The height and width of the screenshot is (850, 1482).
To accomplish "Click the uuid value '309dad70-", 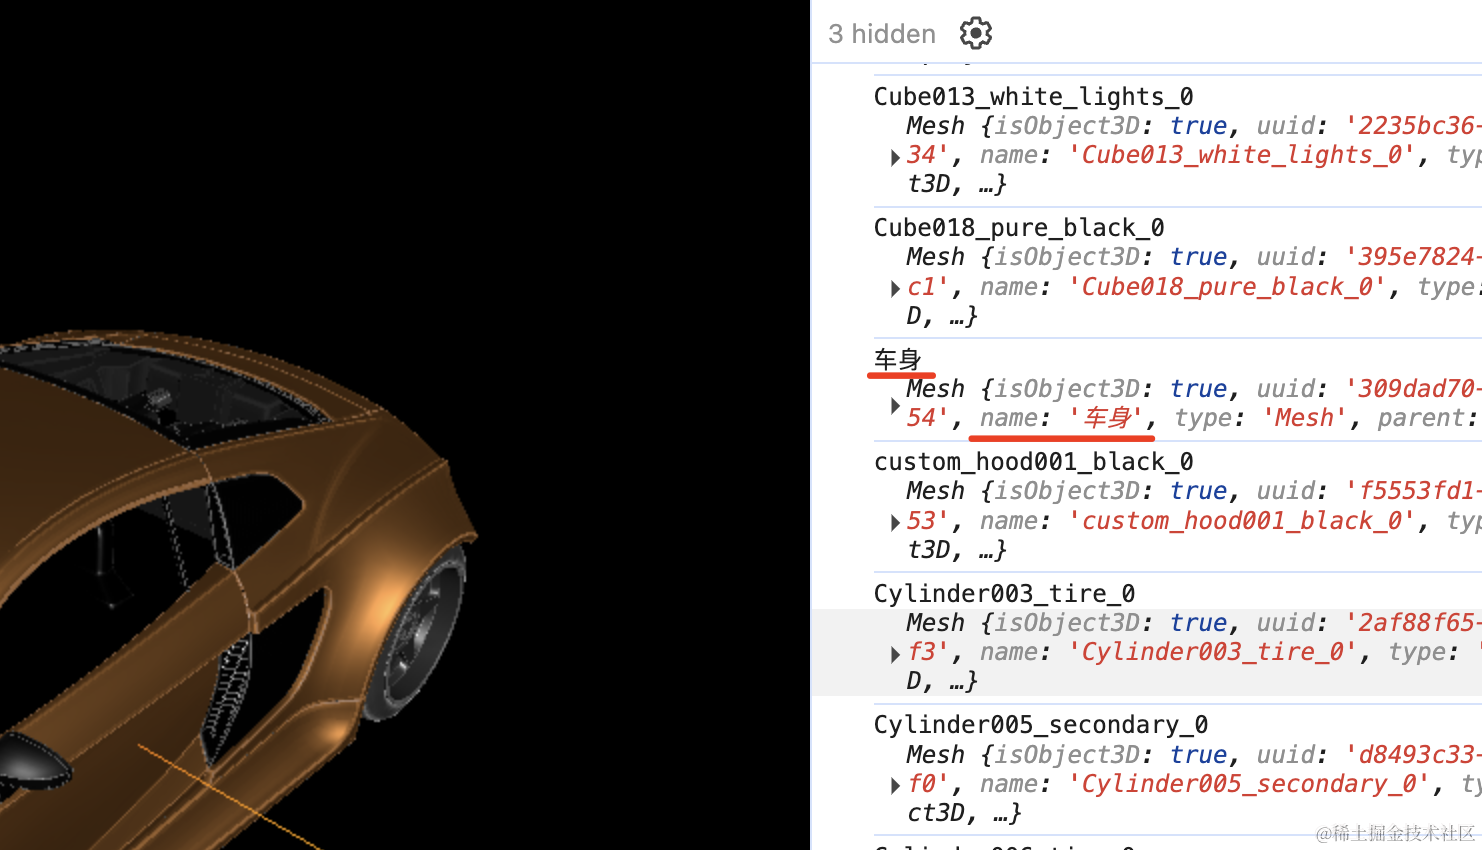I will 1413,389.
